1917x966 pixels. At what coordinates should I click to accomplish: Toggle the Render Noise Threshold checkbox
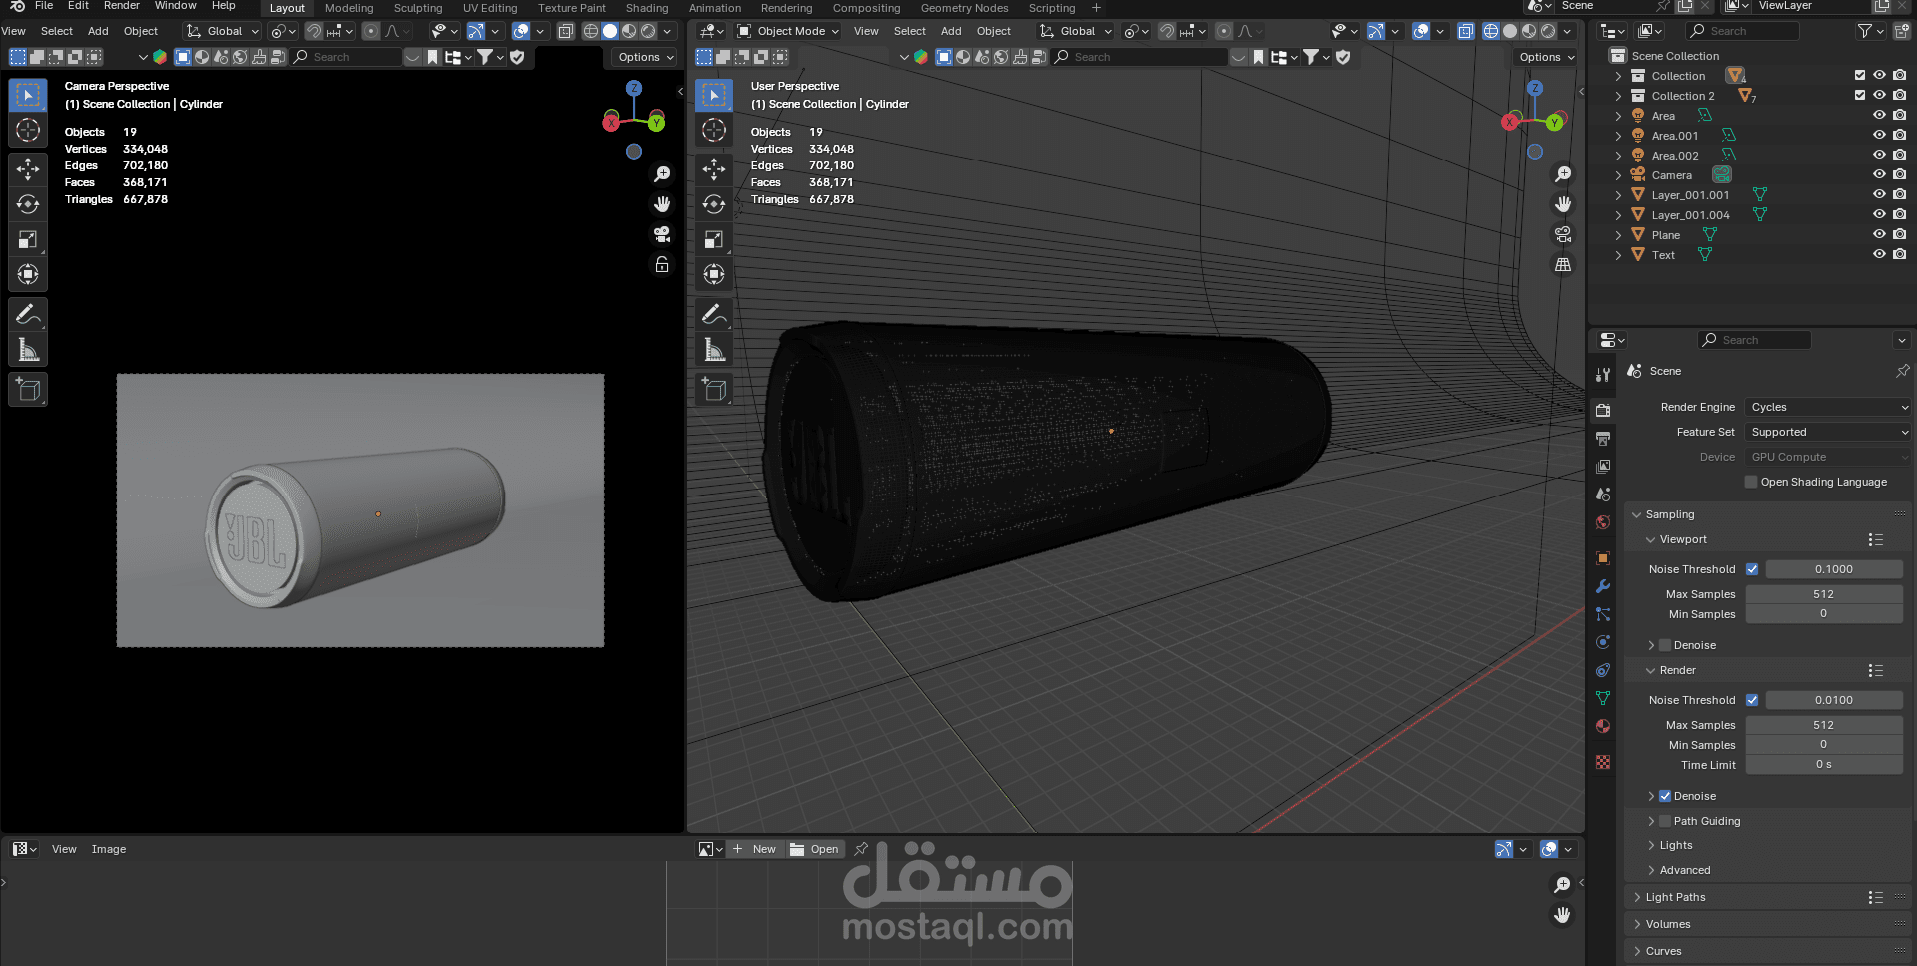1752,700
